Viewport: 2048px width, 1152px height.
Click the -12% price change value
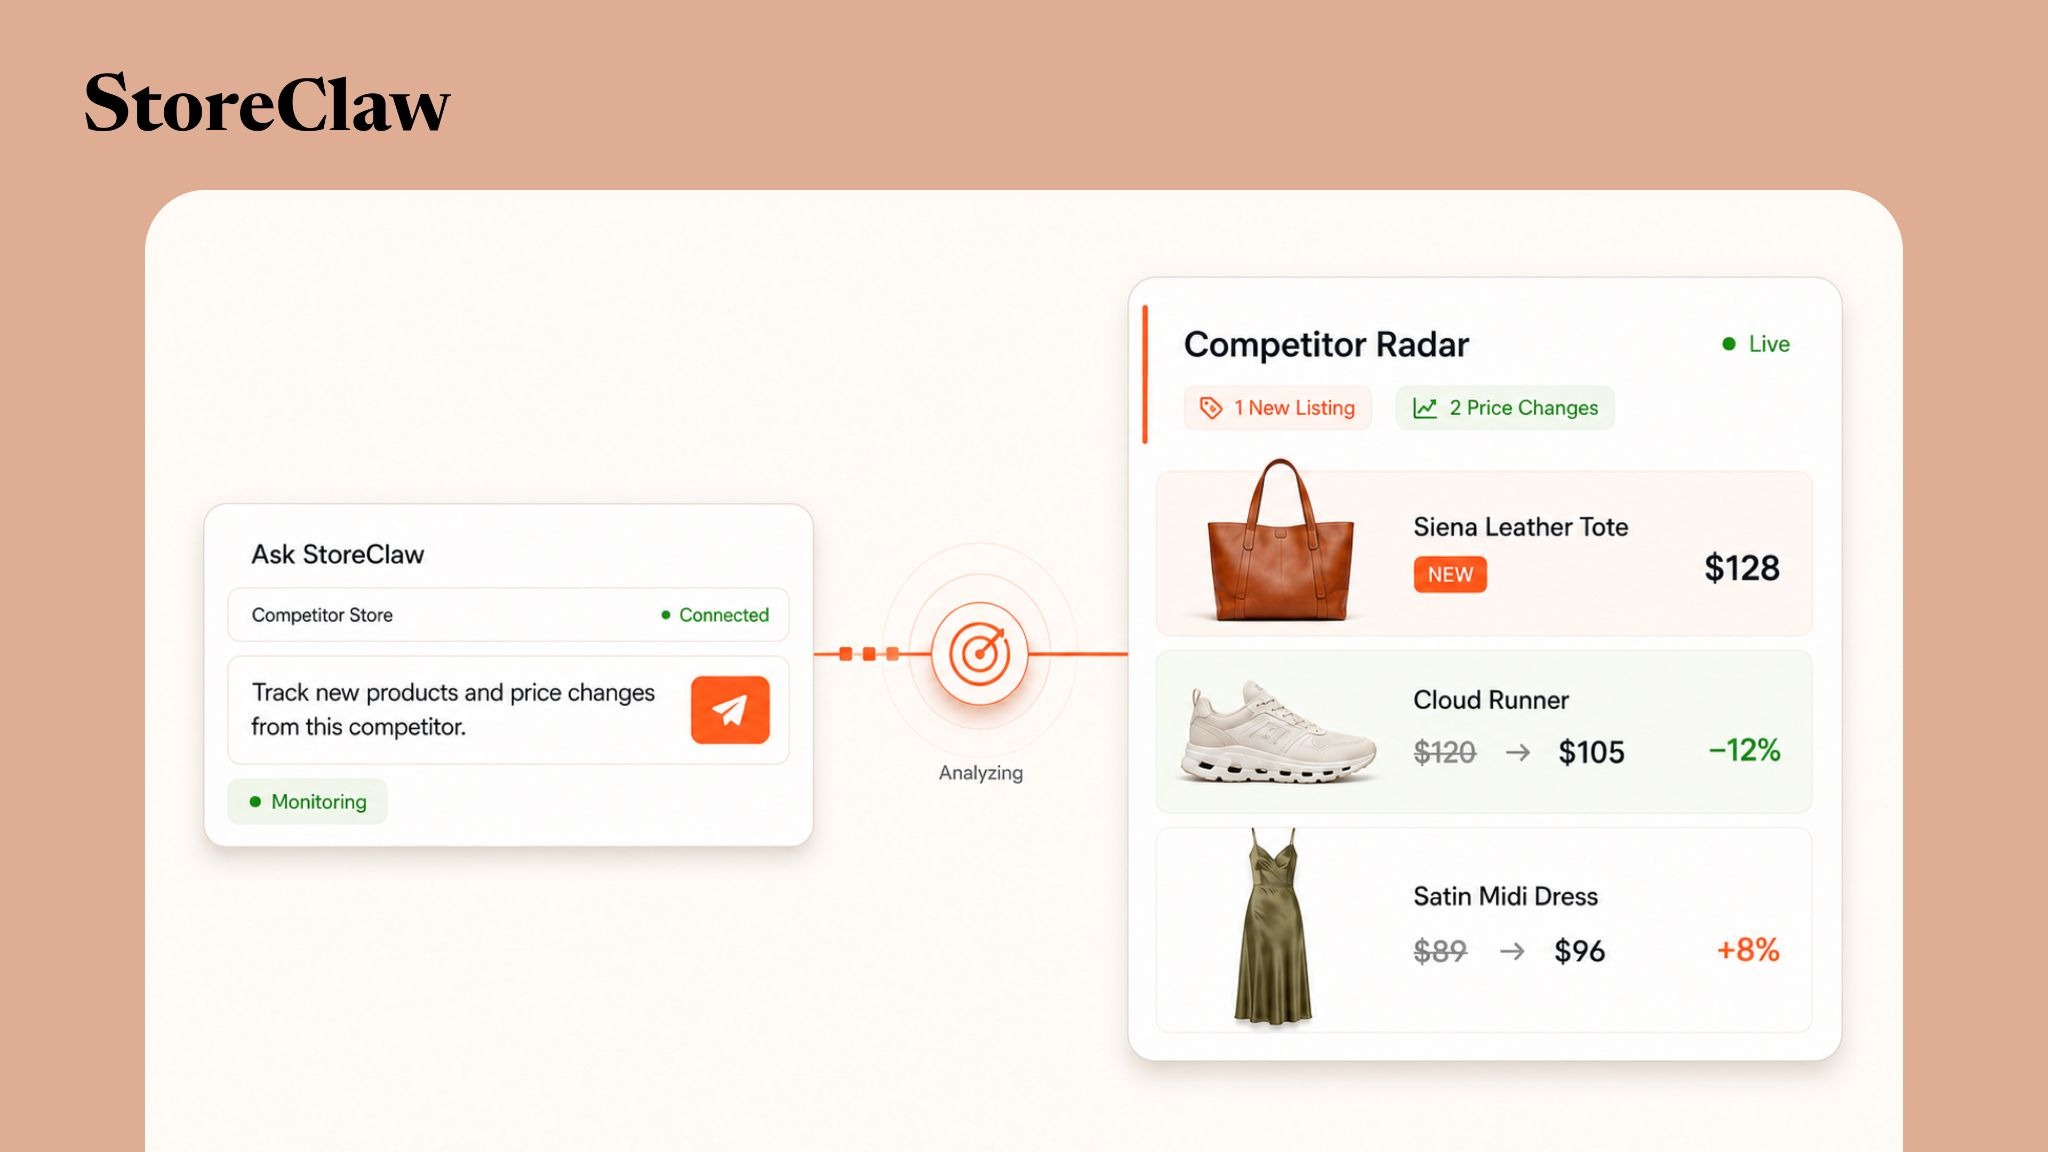(1744, 750)
